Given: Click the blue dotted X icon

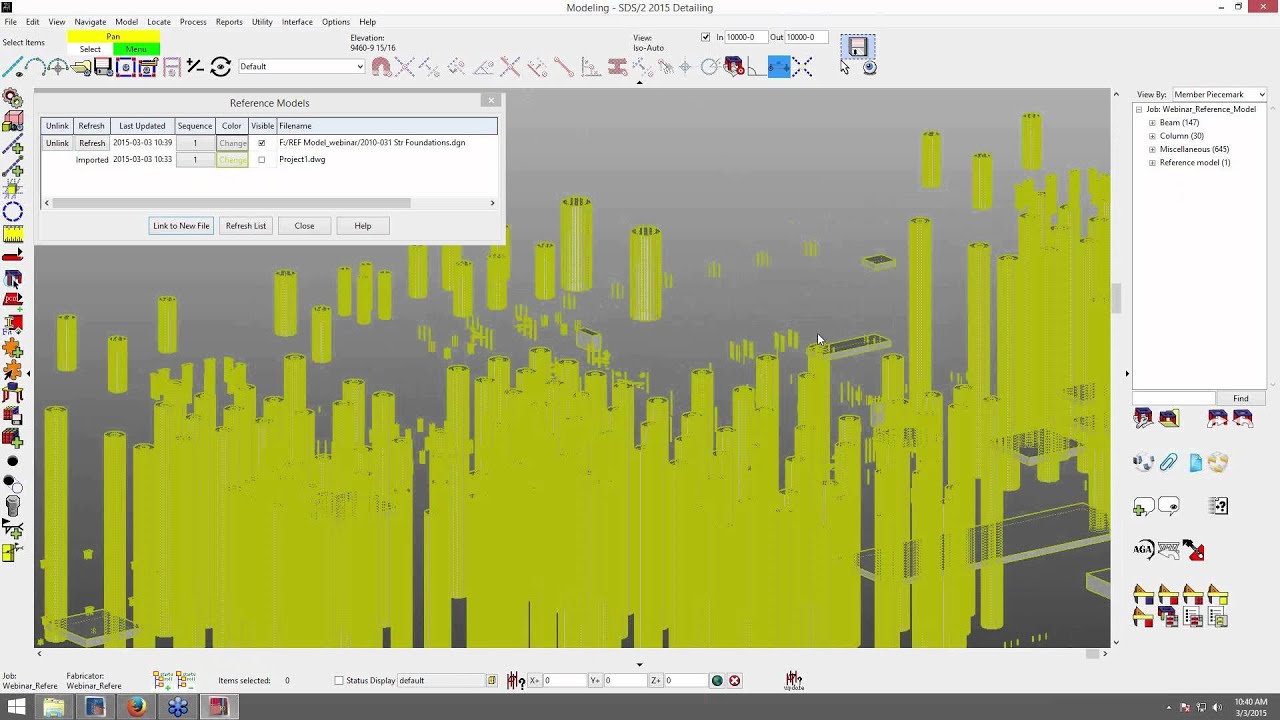Looking at the screenshot, I should click(802, 67).
